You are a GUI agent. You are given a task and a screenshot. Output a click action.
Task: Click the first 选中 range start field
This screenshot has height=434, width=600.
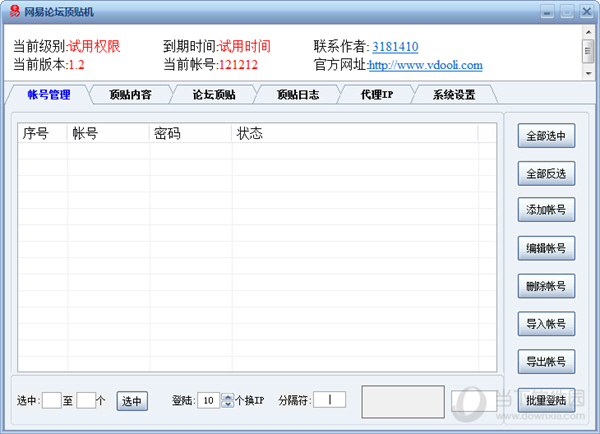[52, 401]
